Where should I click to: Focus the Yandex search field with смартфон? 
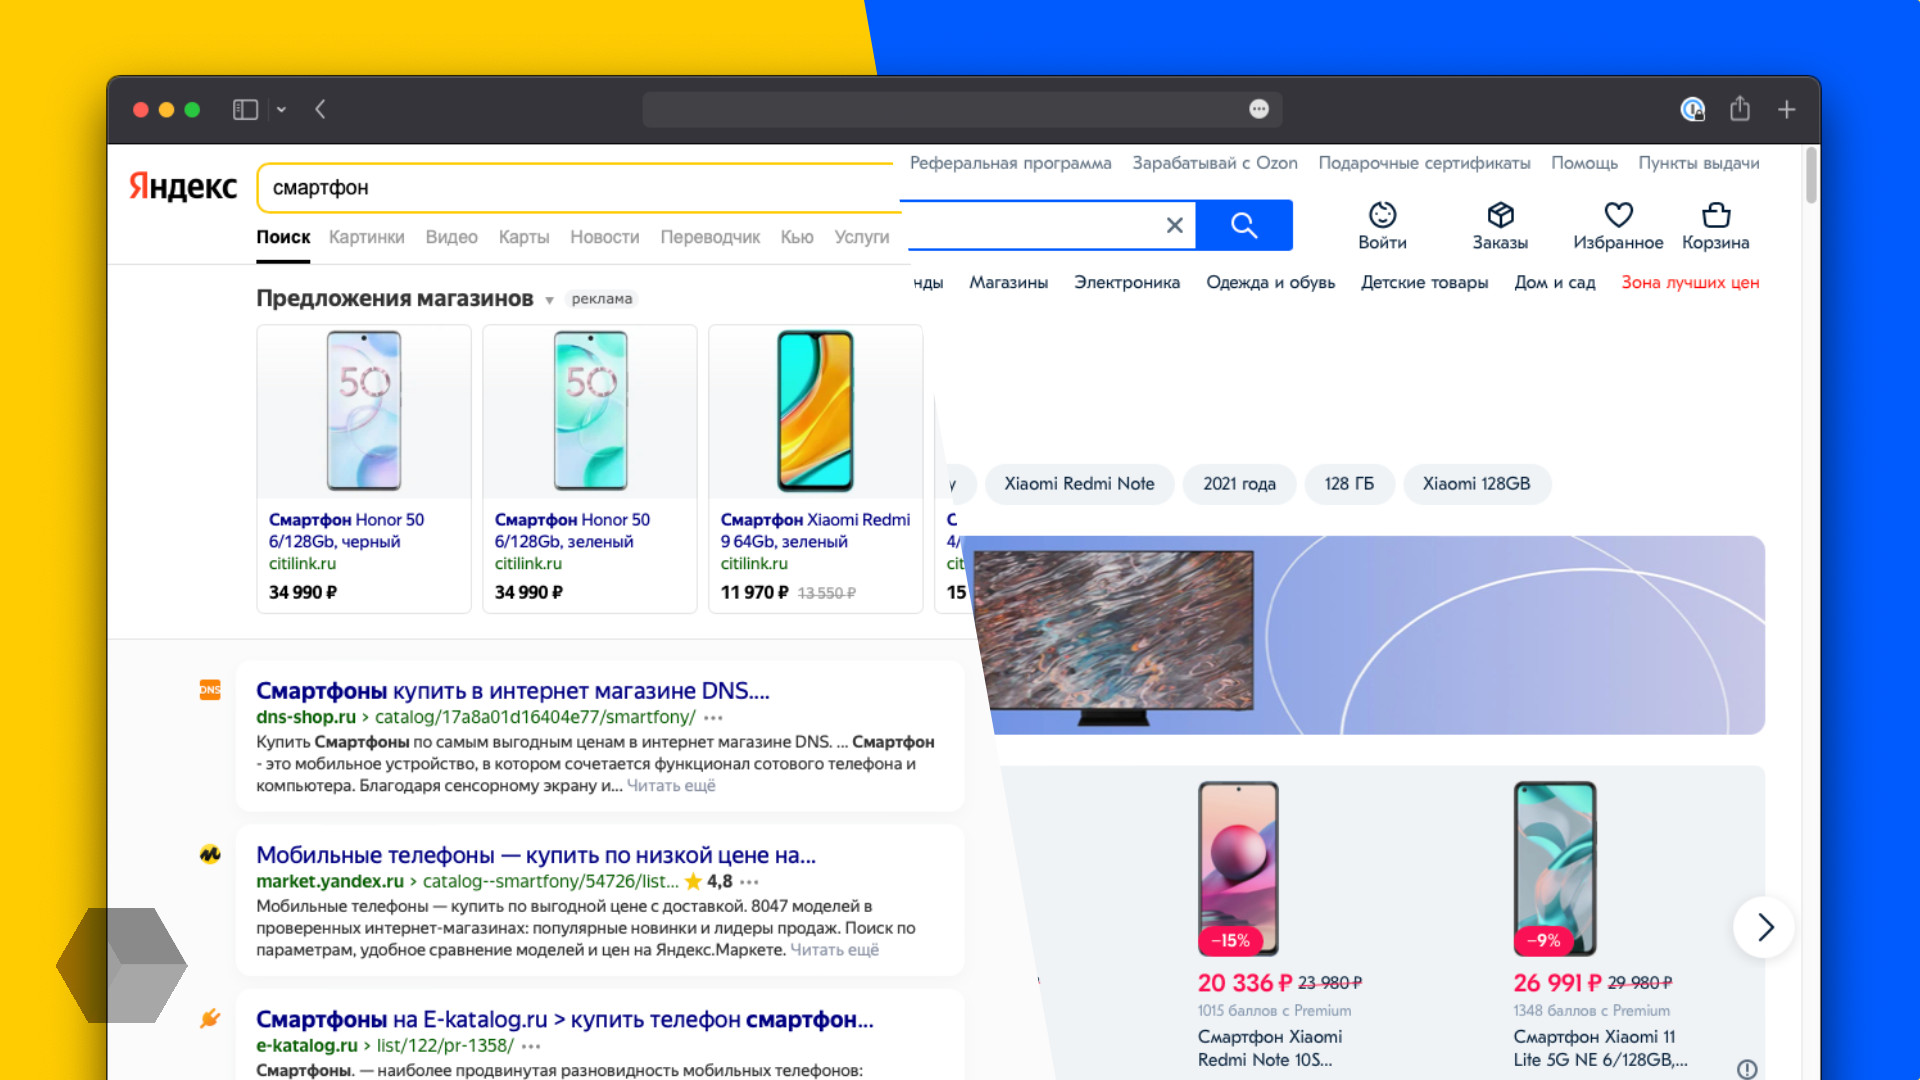pyautogui.click(x=580, y=188)
